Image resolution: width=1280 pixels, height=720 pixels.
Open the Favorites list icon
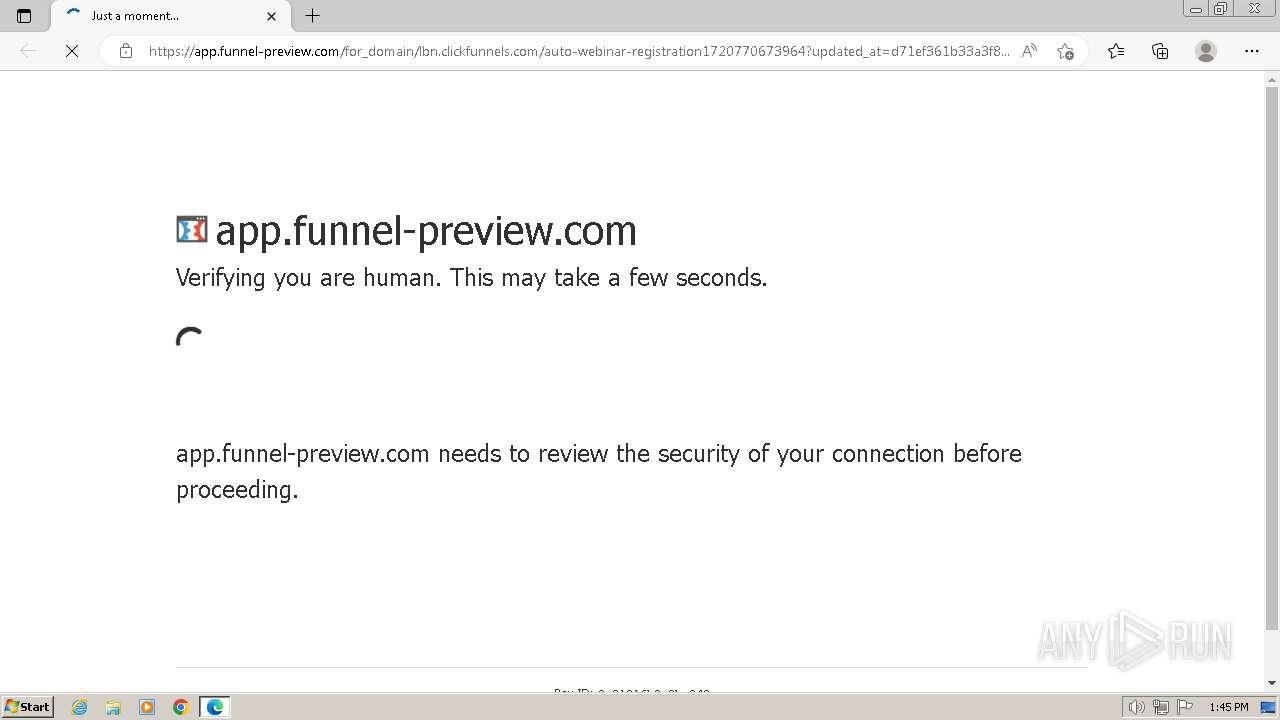1116,51
